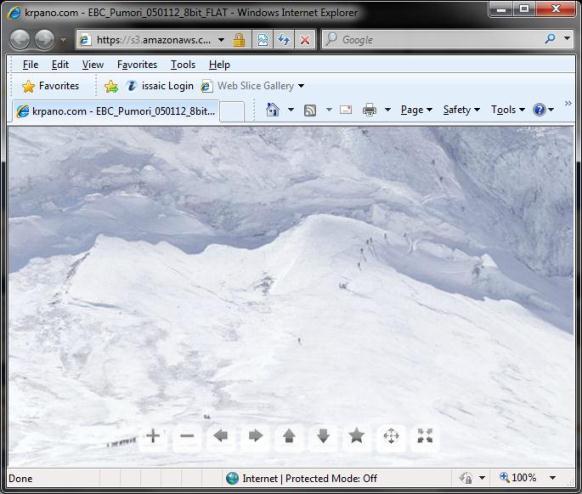
Task: Tilt the panorama down with the down arrow
Action: click(323, 436)
